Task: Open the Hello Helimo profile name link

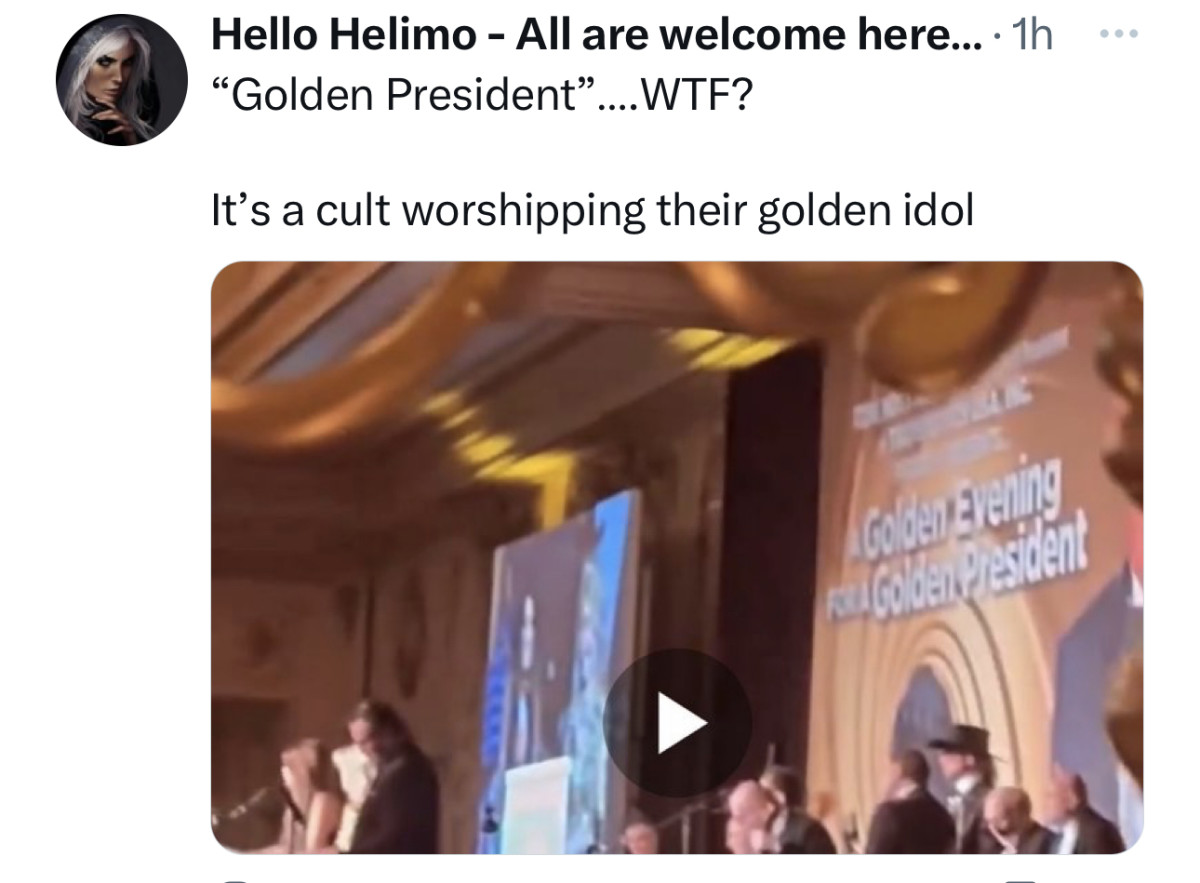Action: click(x=596, y=36)
